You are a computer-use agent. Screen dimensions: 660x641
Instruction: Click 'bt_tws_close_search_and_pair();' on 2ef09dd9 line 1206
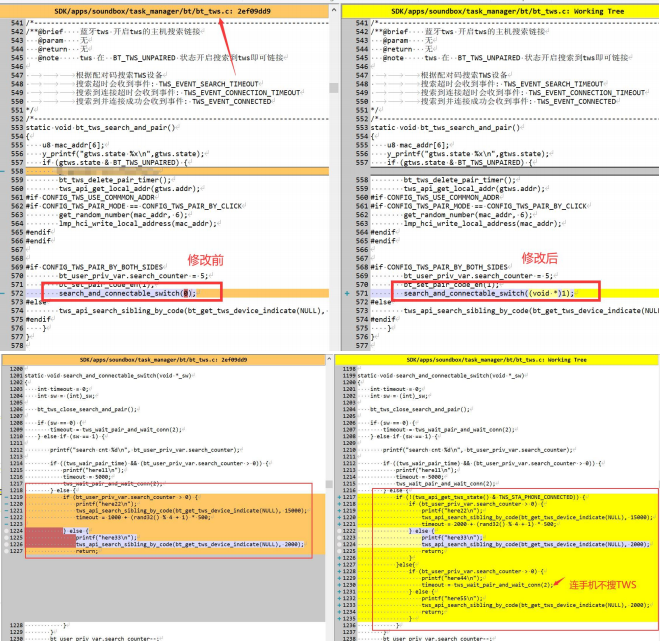(x=87, y=409)
